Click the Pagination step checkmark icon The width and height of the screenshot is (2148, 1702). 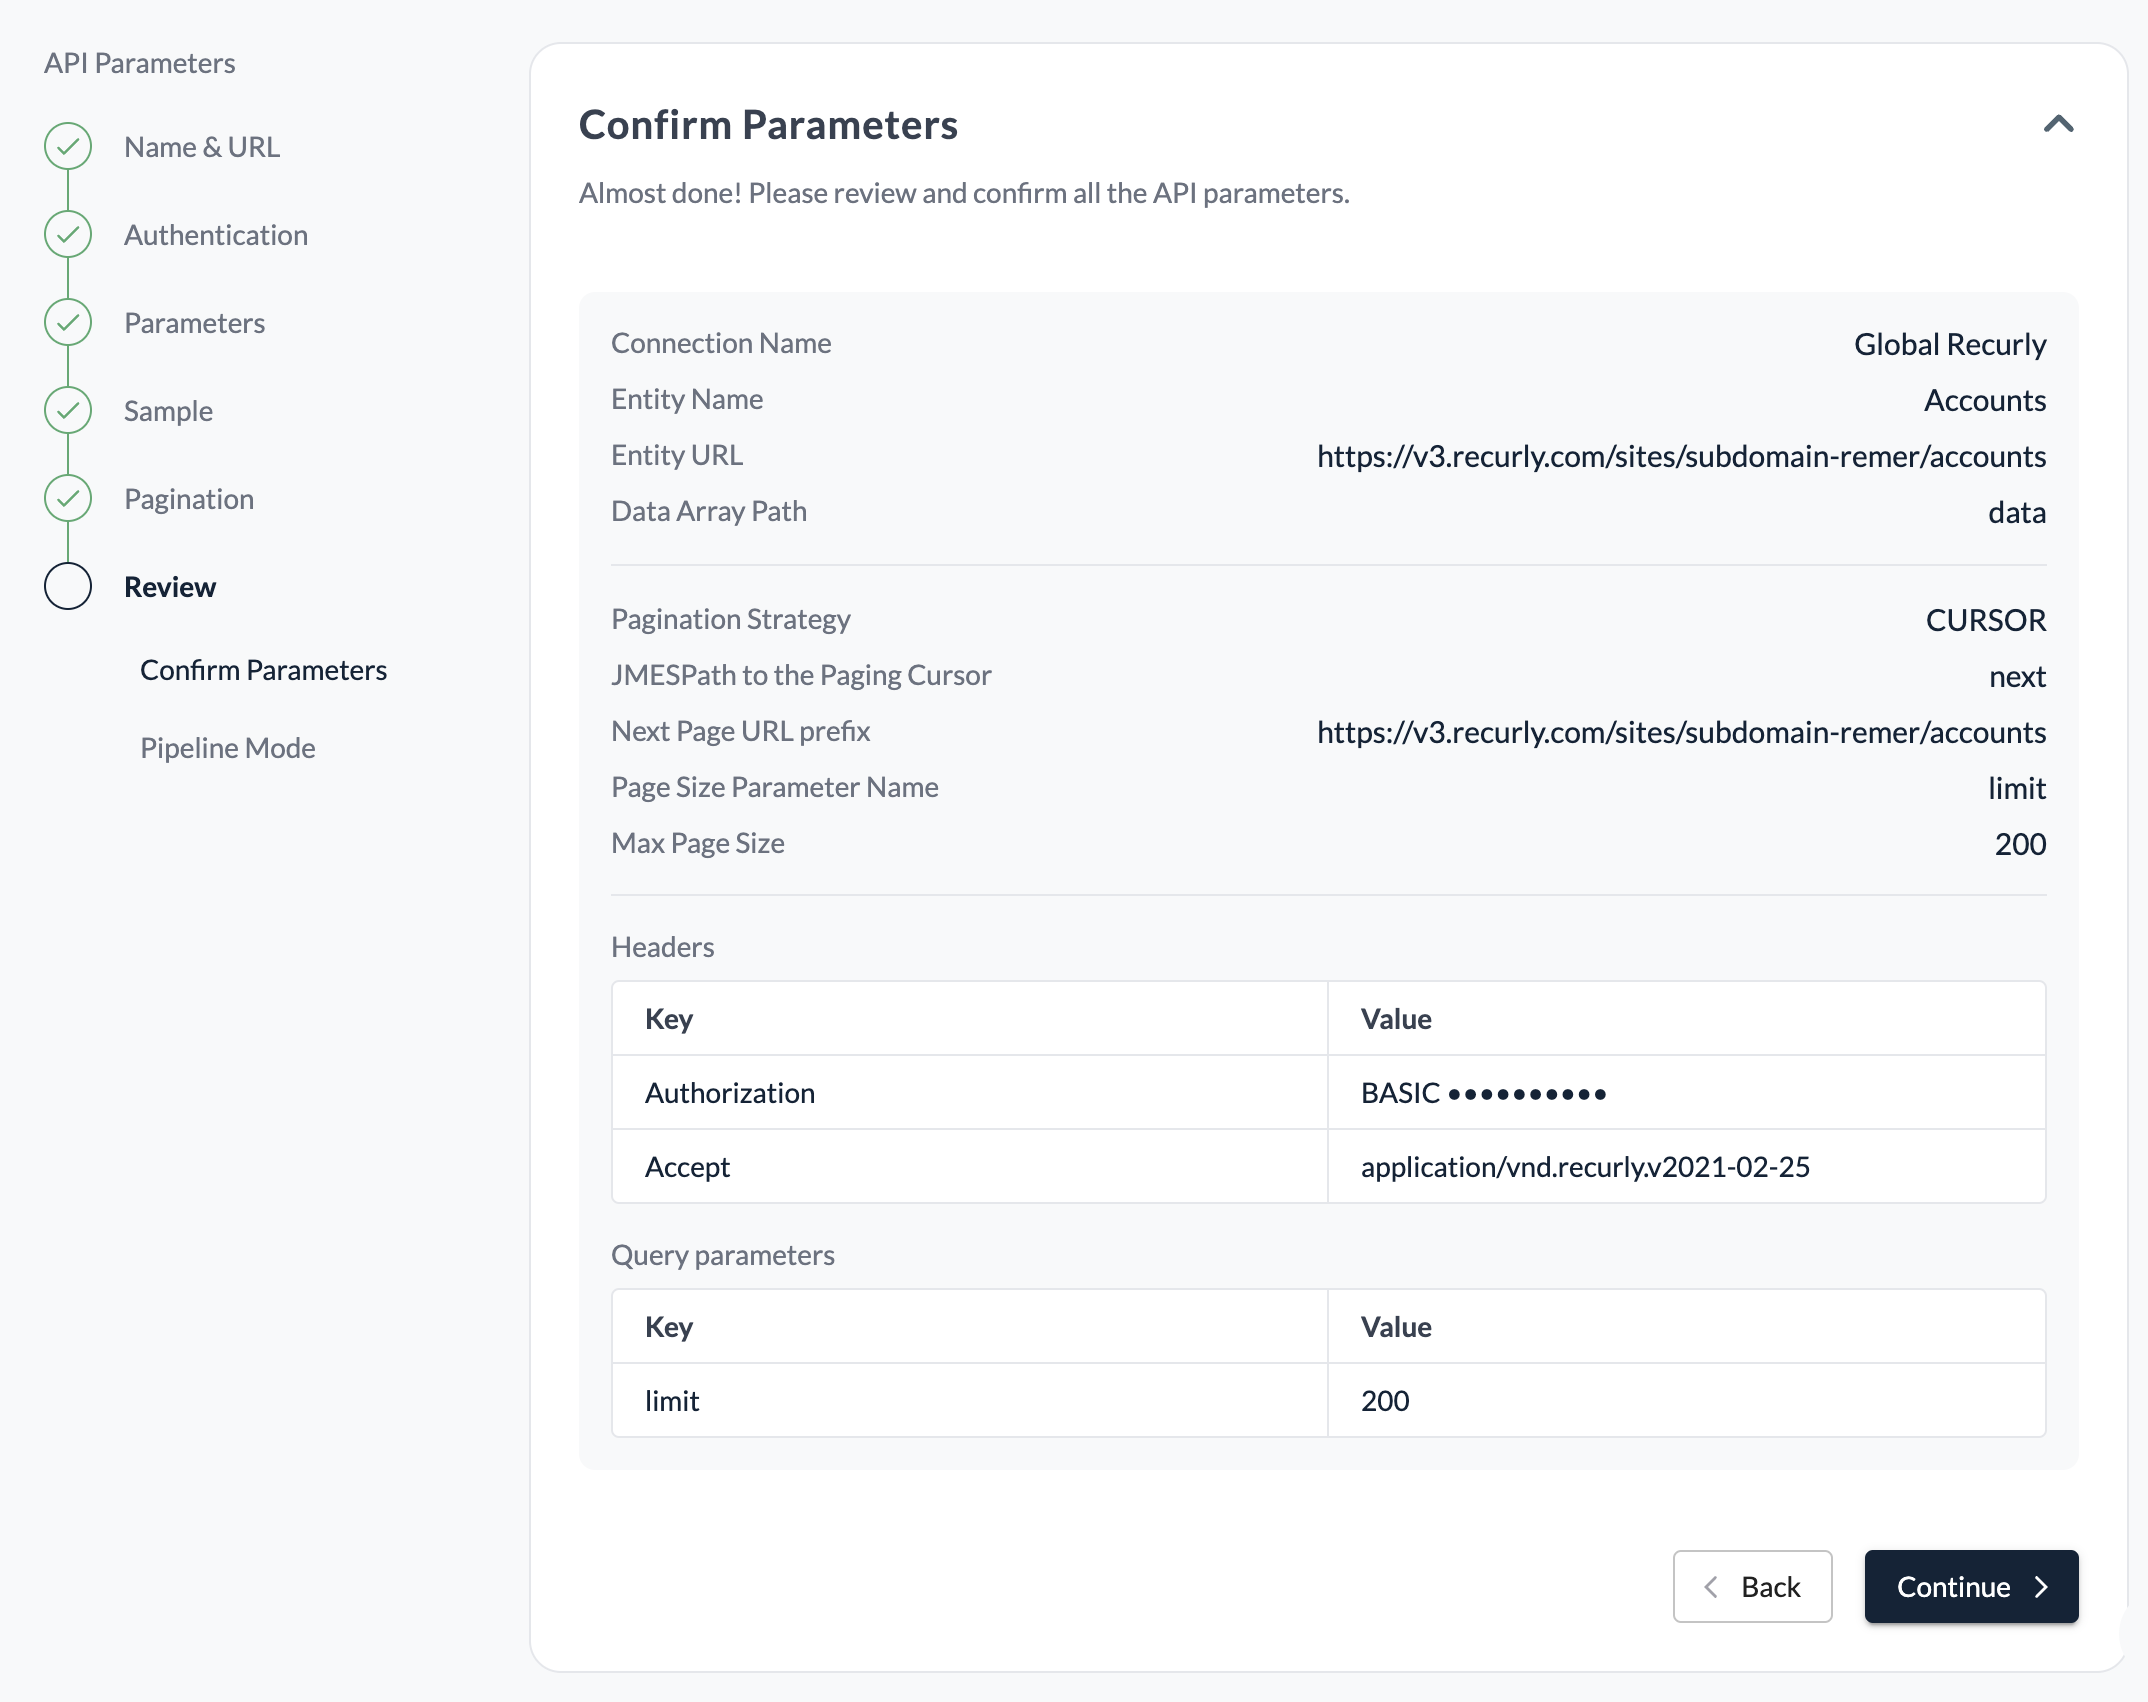click(x=68, y=499)
